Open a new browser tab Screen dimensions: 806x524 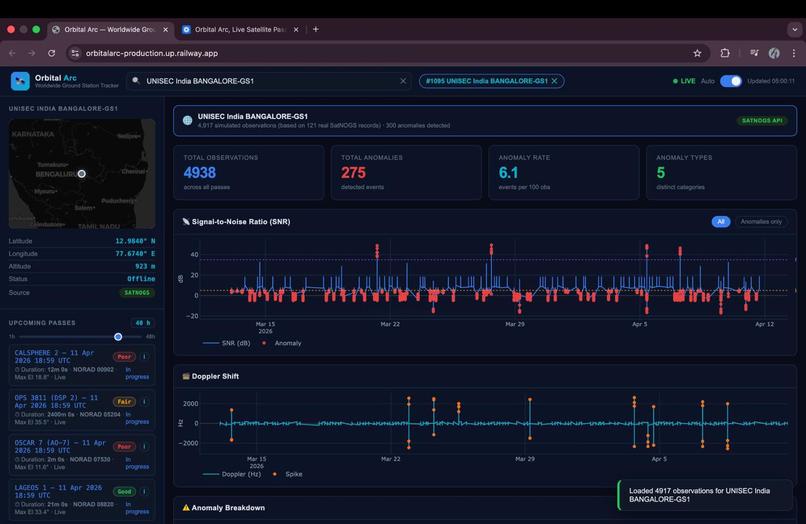[316, 29]
